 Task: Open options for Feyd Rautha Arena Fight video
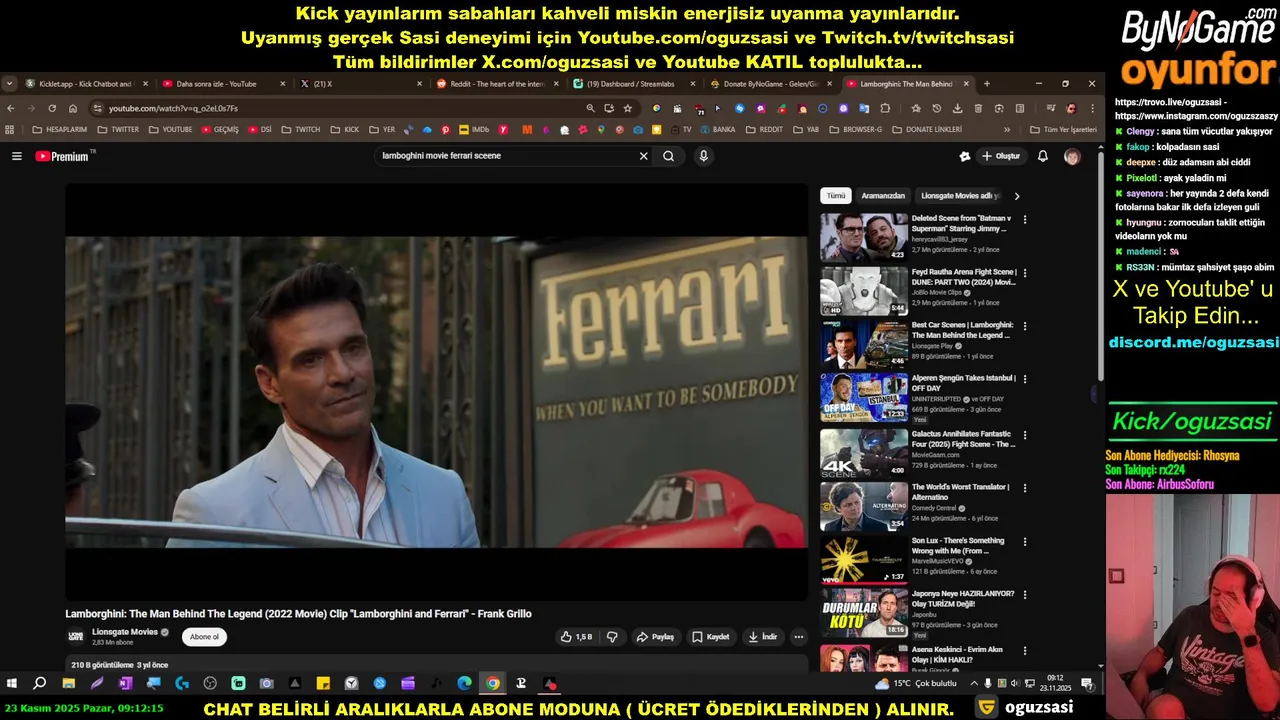click(x=1024, y=273)
